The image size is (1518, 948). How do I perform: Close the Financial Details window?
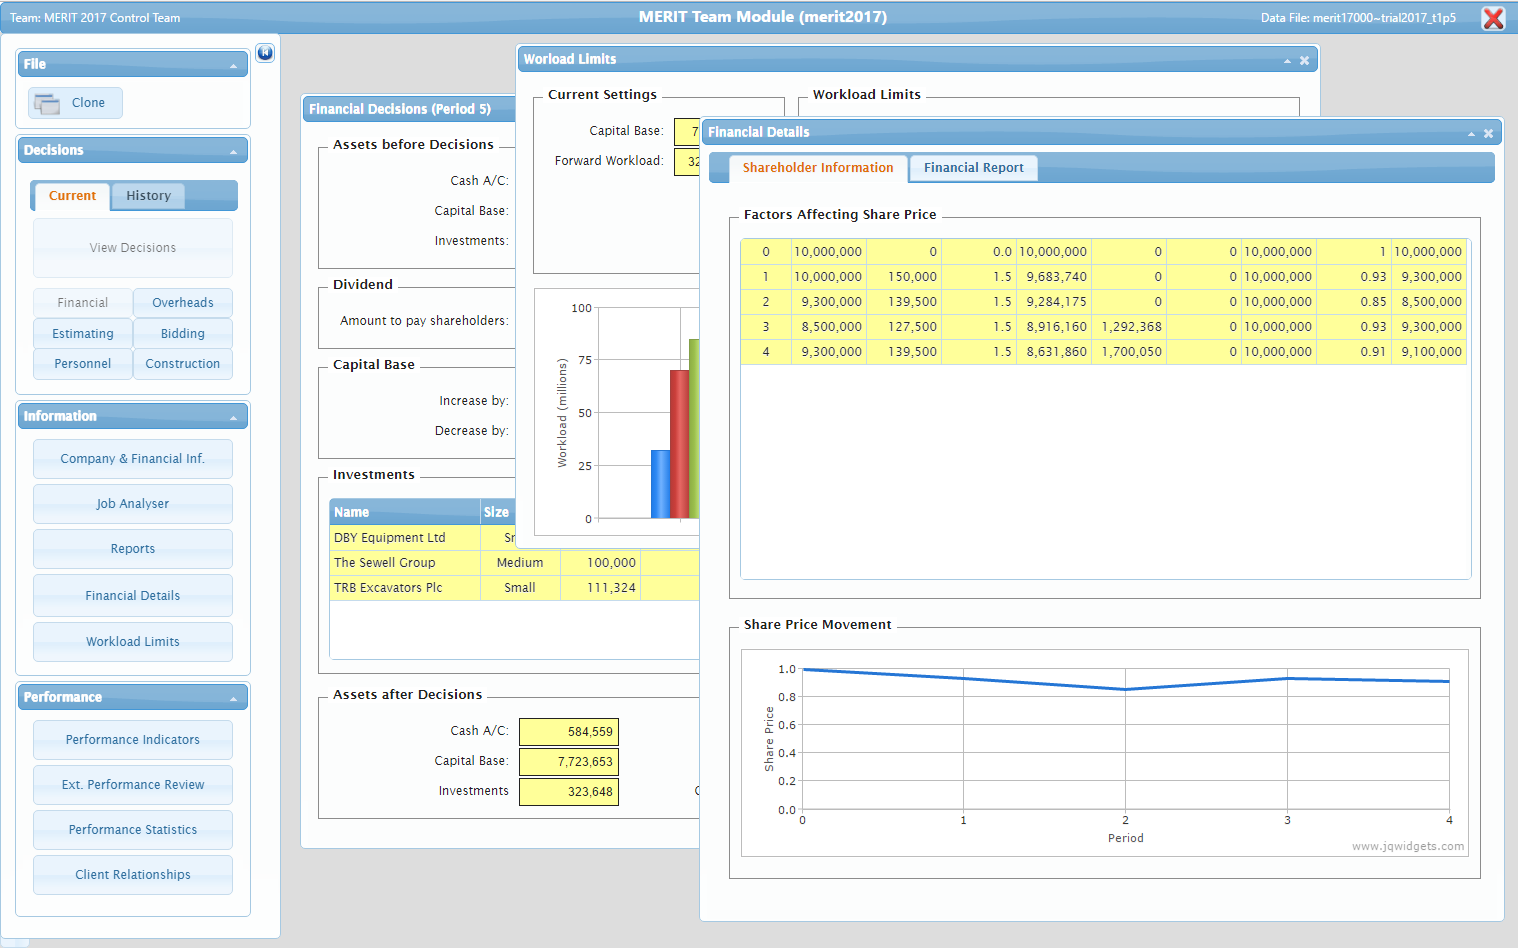pyautogui.click(x=1488, y=133)
